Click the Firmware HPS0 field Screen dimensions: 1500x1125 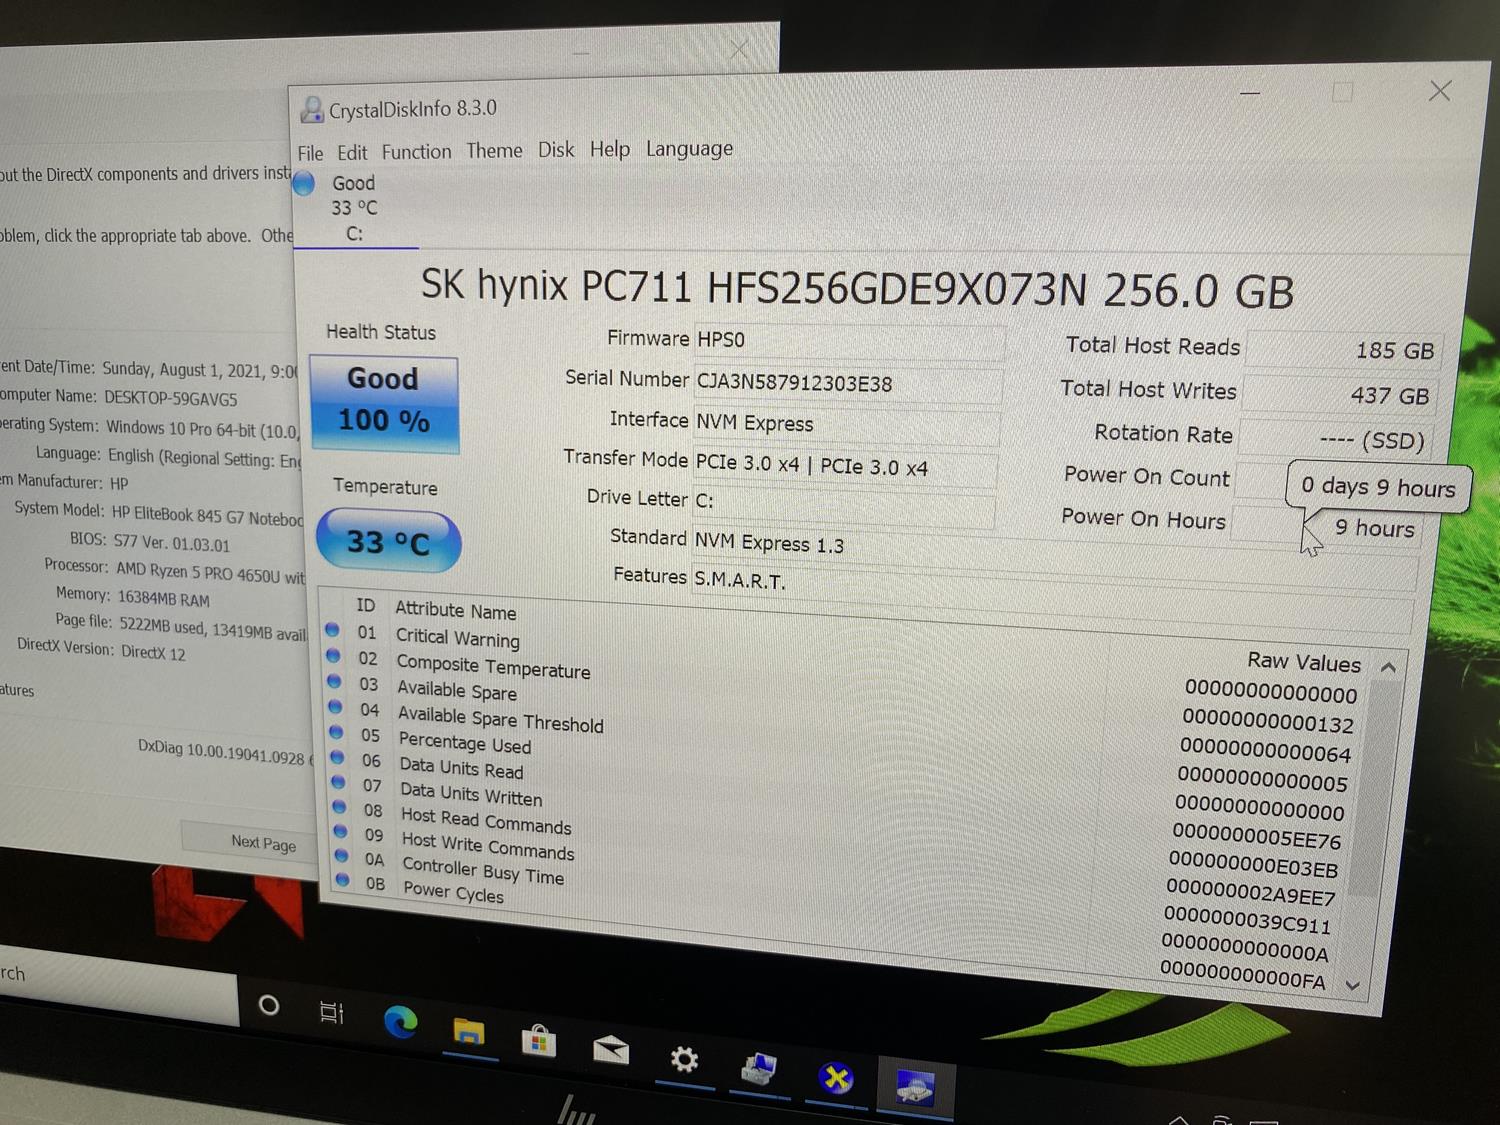848,342
